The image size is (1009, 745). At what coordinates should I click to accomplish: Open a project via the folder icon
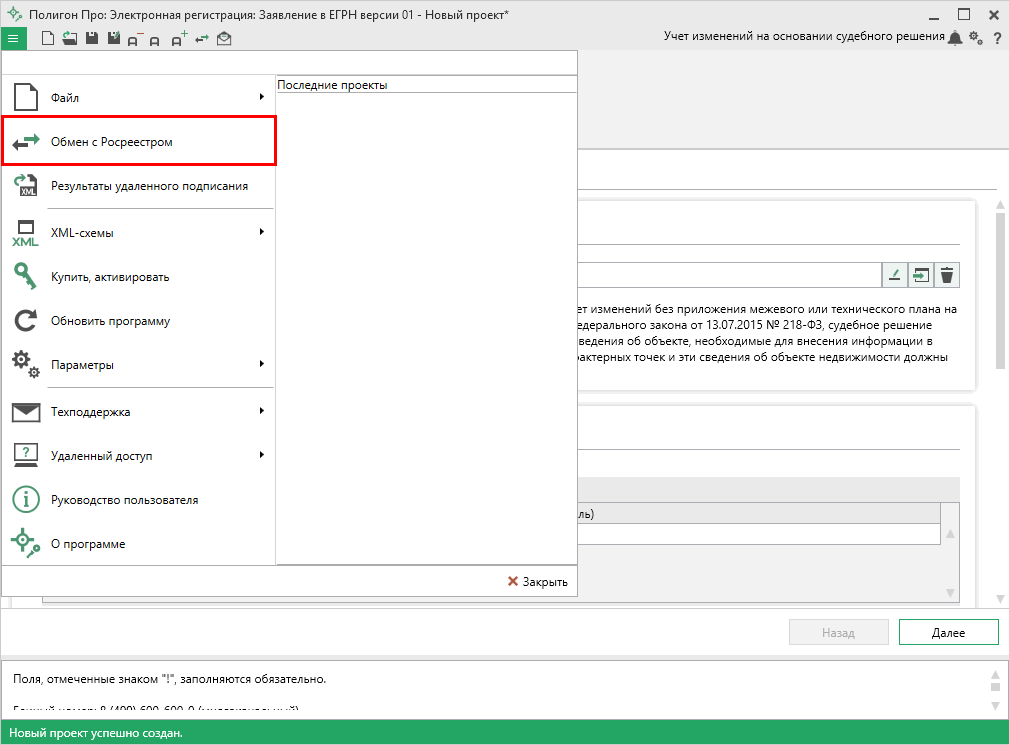pos(69,39)
